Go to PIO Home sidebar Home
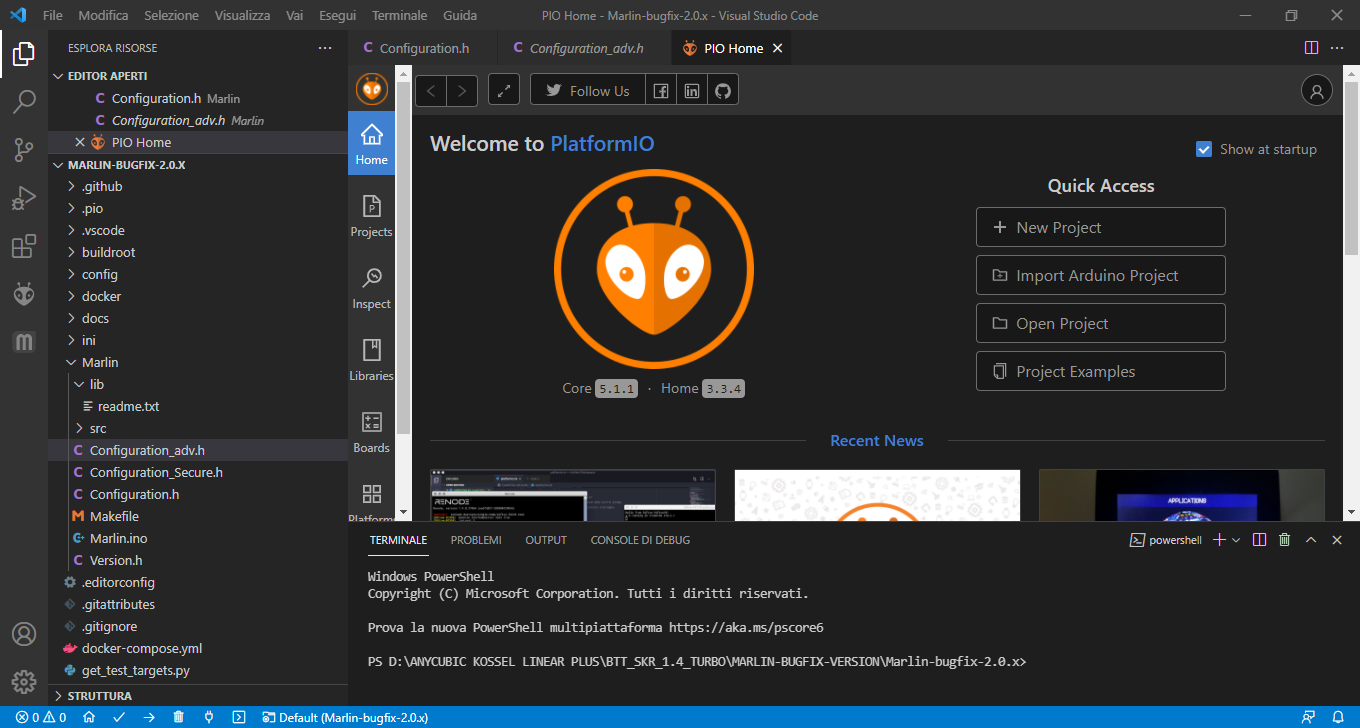1360x728 pixels. [x=371, y=143]
